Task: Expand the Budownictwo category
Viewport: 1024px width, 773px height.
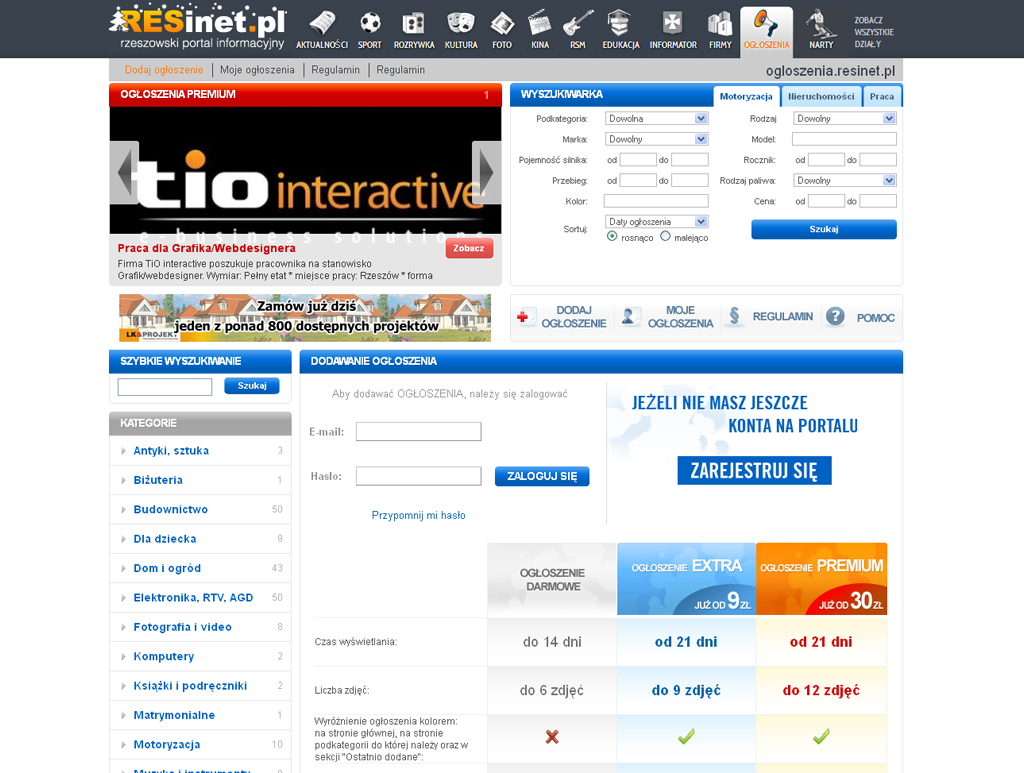Action: (123, 509)
